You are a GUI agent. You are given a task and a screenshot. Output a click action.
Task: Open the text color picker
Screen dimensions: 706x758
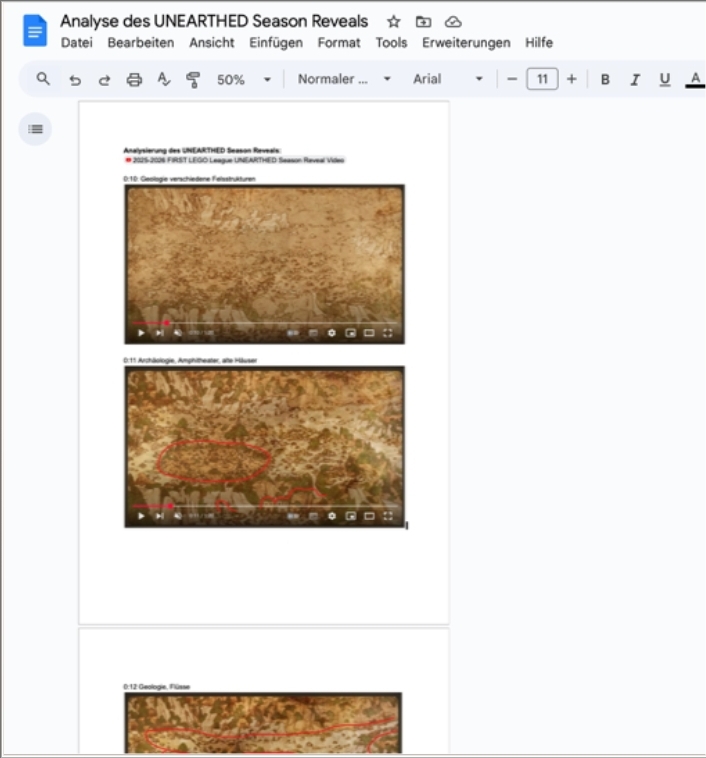point(695,79)
